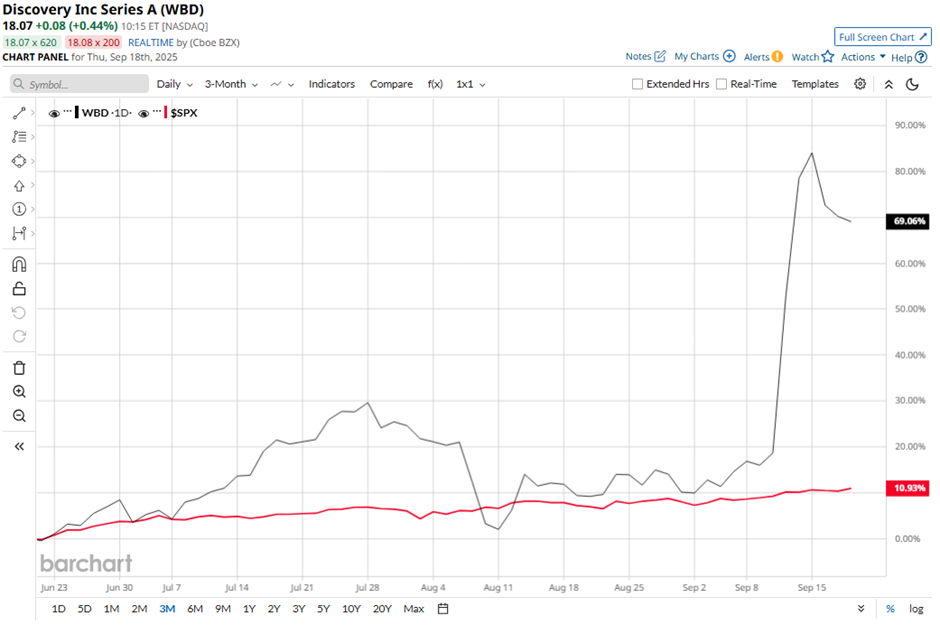
Task: Select the 2Y time range
Action: 274,609
